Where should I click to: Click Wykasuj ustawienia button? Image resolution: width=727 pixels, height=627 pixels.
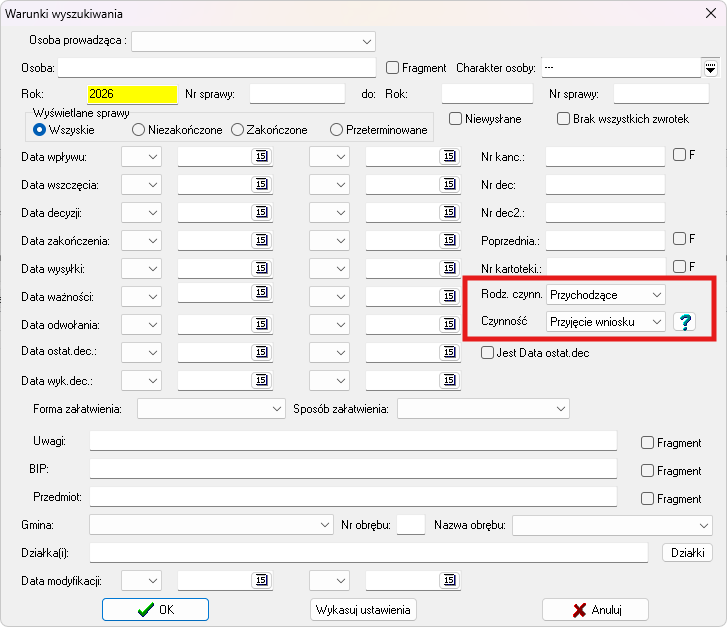click(x=363, y=609)
